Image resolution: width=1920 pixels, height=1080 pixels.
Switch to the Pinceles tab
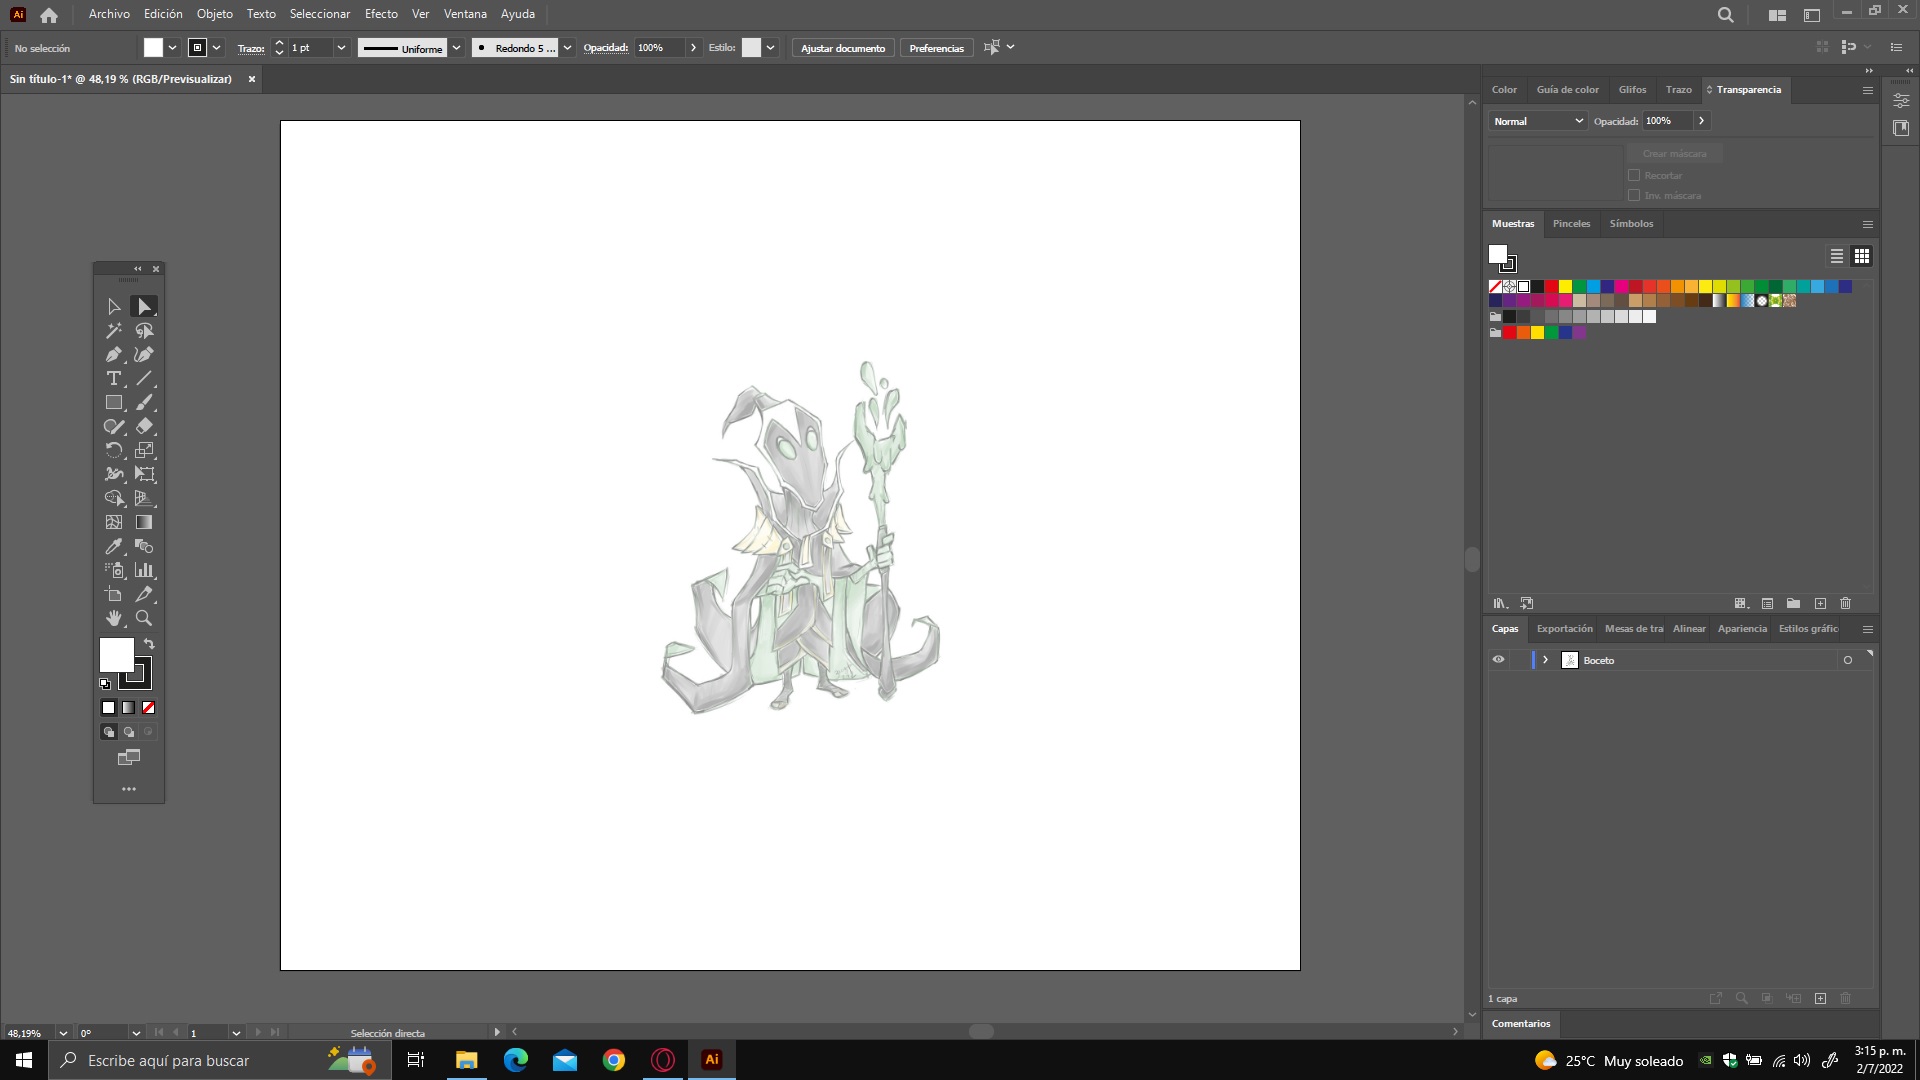coord(1571,224)
